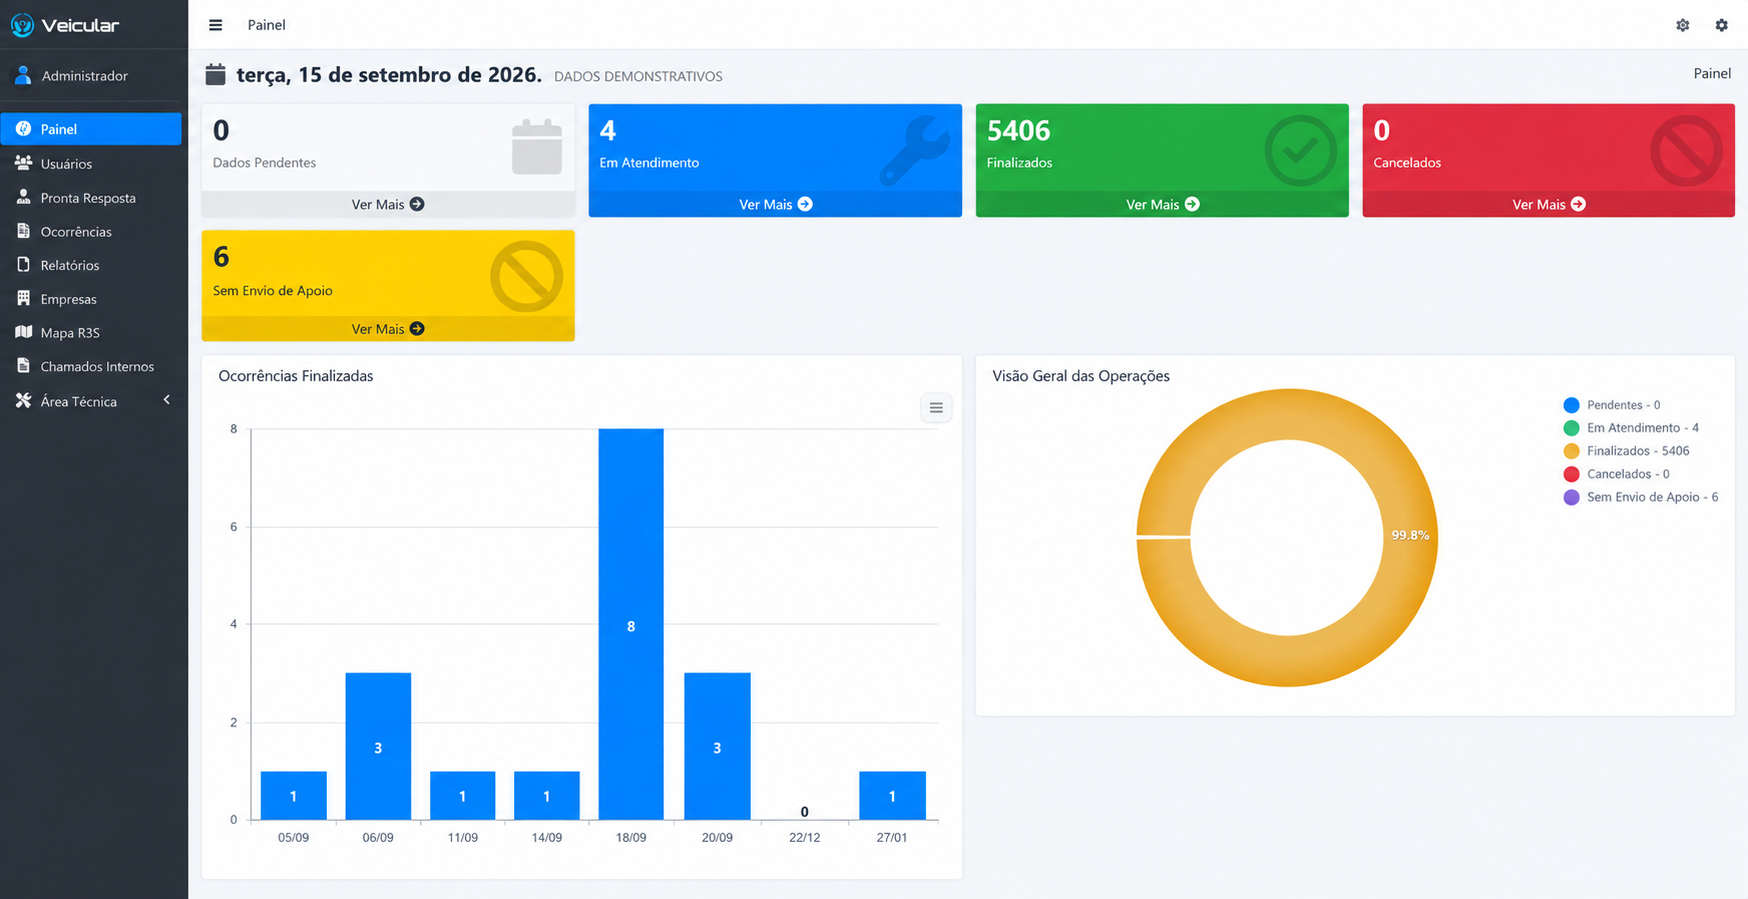This screenshot has width=1748, height=899.
Task: Click the 99.8% donut chart segment
Action: (x=1410, y=536)
